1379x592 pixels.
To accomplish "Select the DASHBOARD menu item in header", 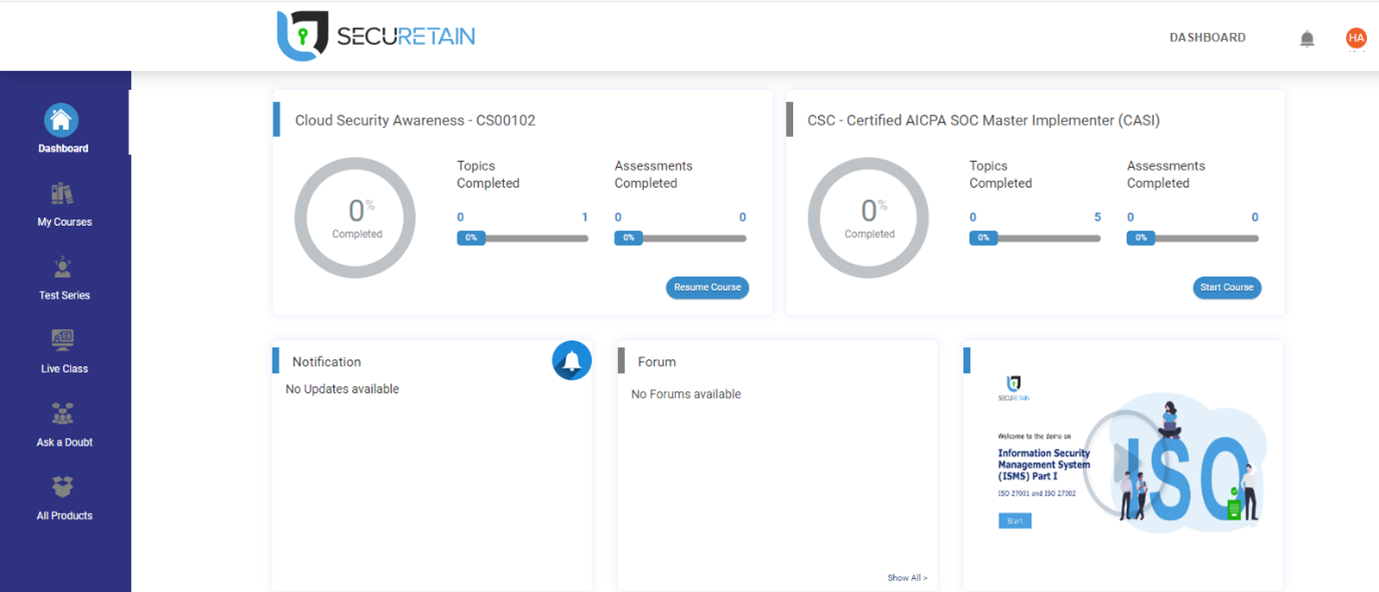I will [1207, 38].
